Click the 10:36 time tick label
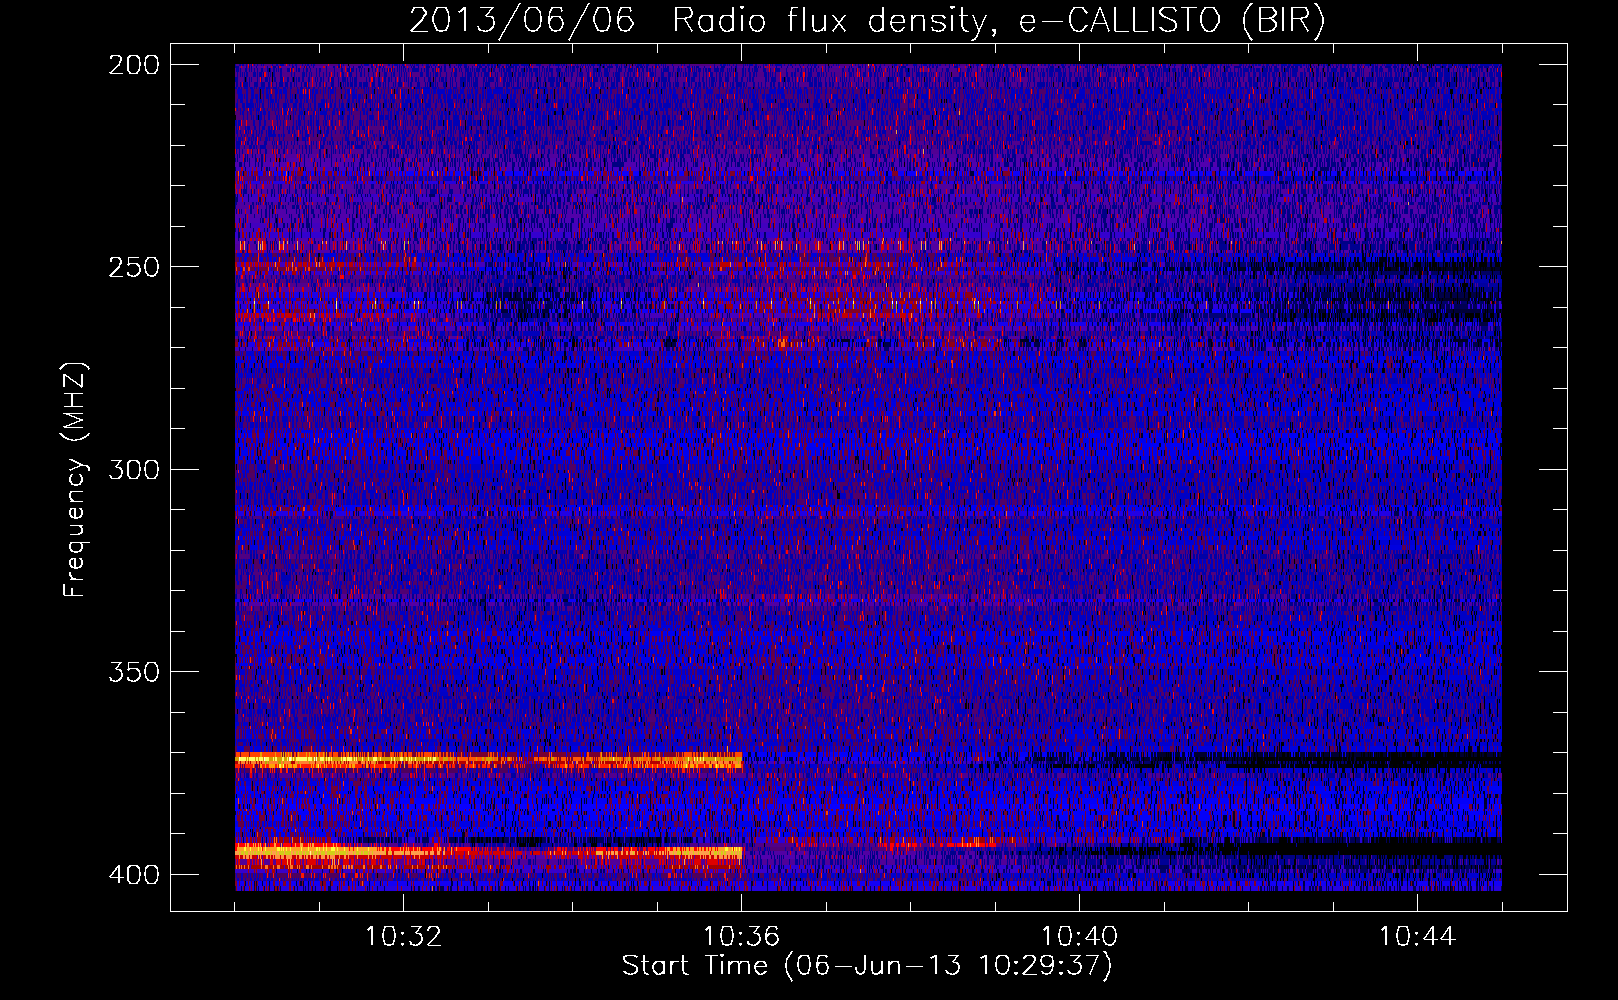This screenshot has height=1000, width=1618. pos(741,937)
